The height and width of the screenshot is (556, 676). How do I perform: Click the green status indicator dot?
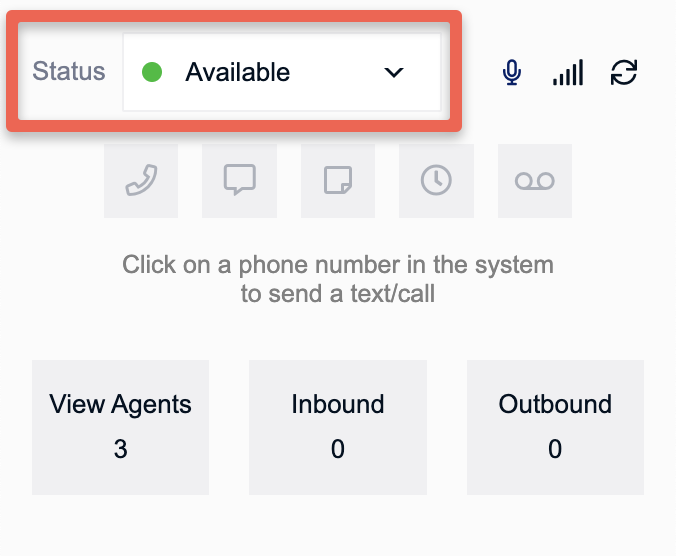[x=152, y=72]
